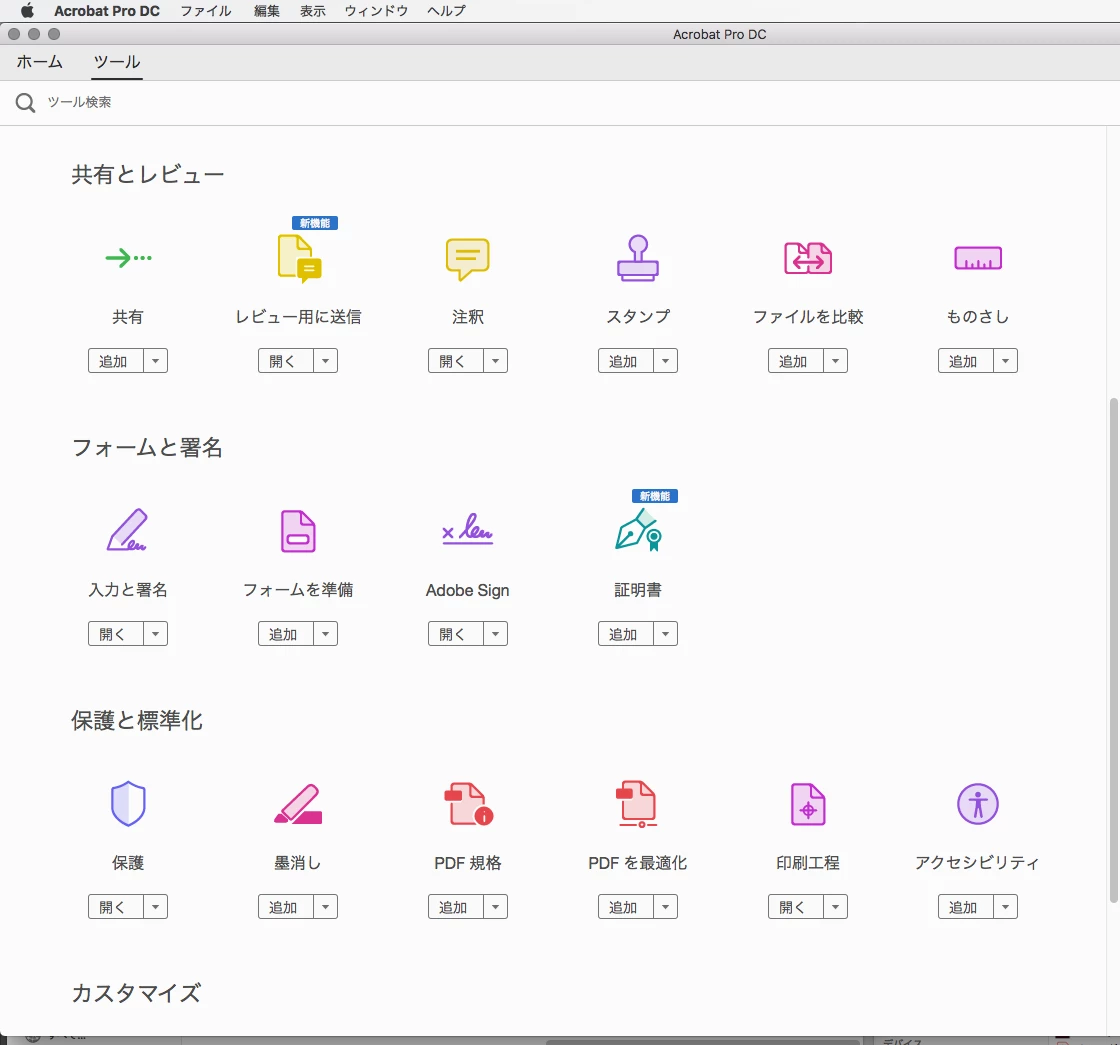Click 開く button under 注釈
1120x1045 pixels.
pyautogui.click(x=456, y=361)
